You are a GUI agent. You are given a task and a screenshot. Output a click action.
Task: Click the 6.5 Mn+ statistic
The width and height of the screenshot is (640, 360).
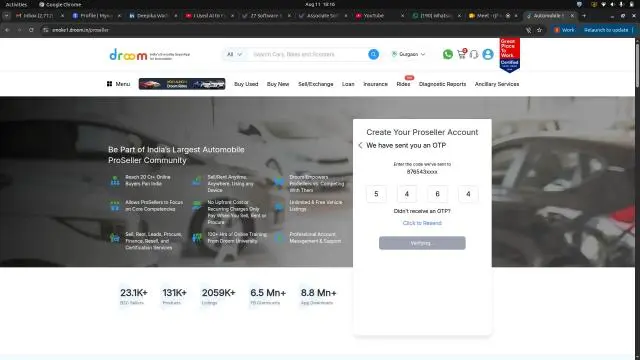(268, 293)
